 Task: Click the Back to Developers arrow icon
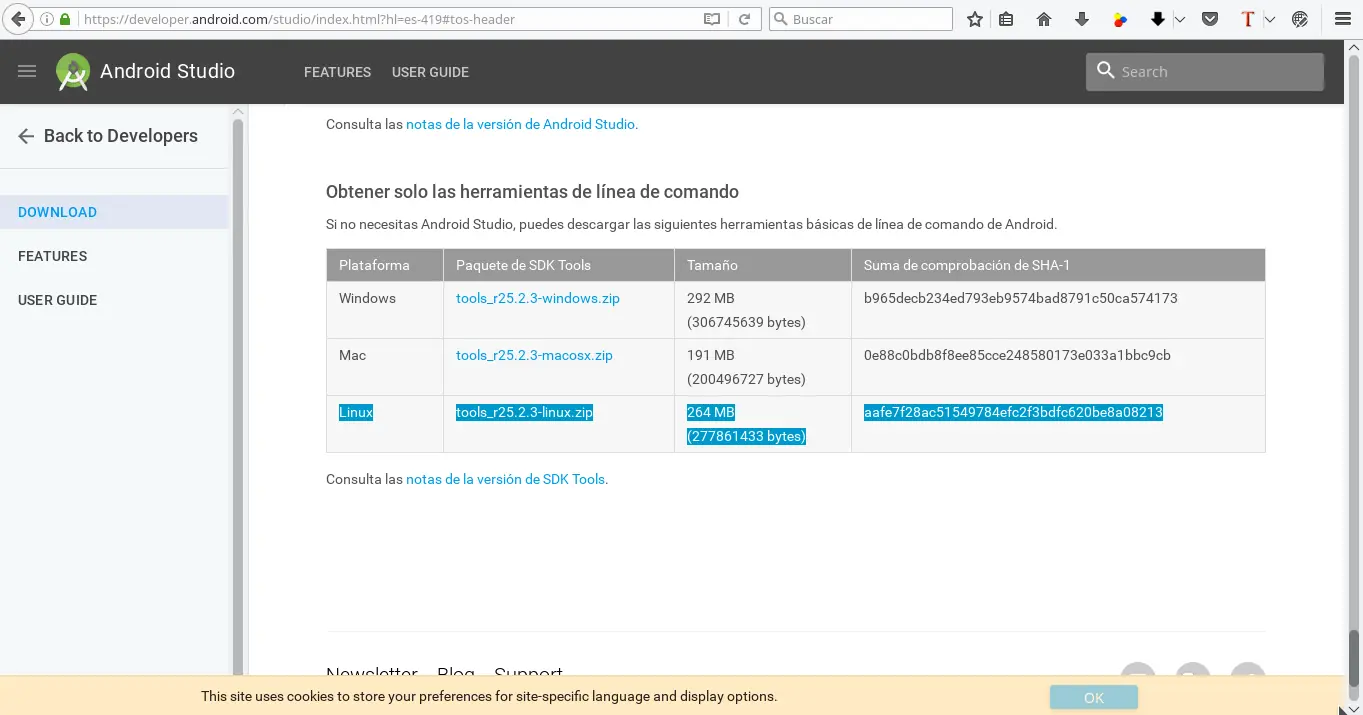click(x=26, y=136)
